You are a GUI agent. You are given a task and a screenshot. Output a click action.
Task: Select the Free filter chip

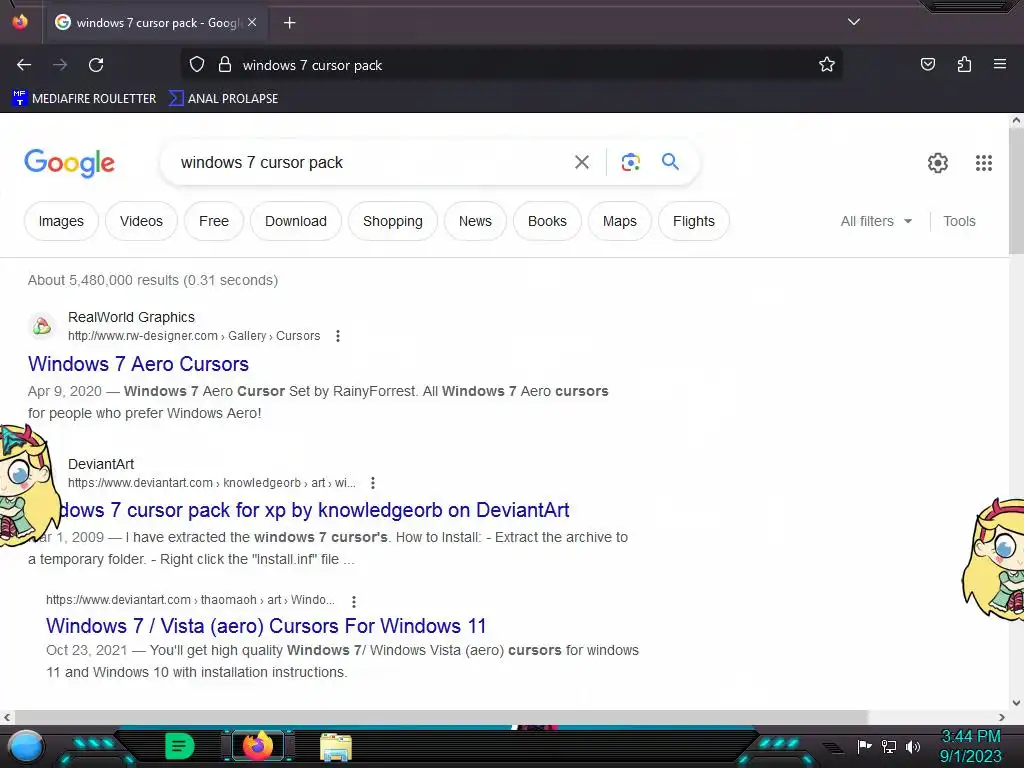point(214,221)
